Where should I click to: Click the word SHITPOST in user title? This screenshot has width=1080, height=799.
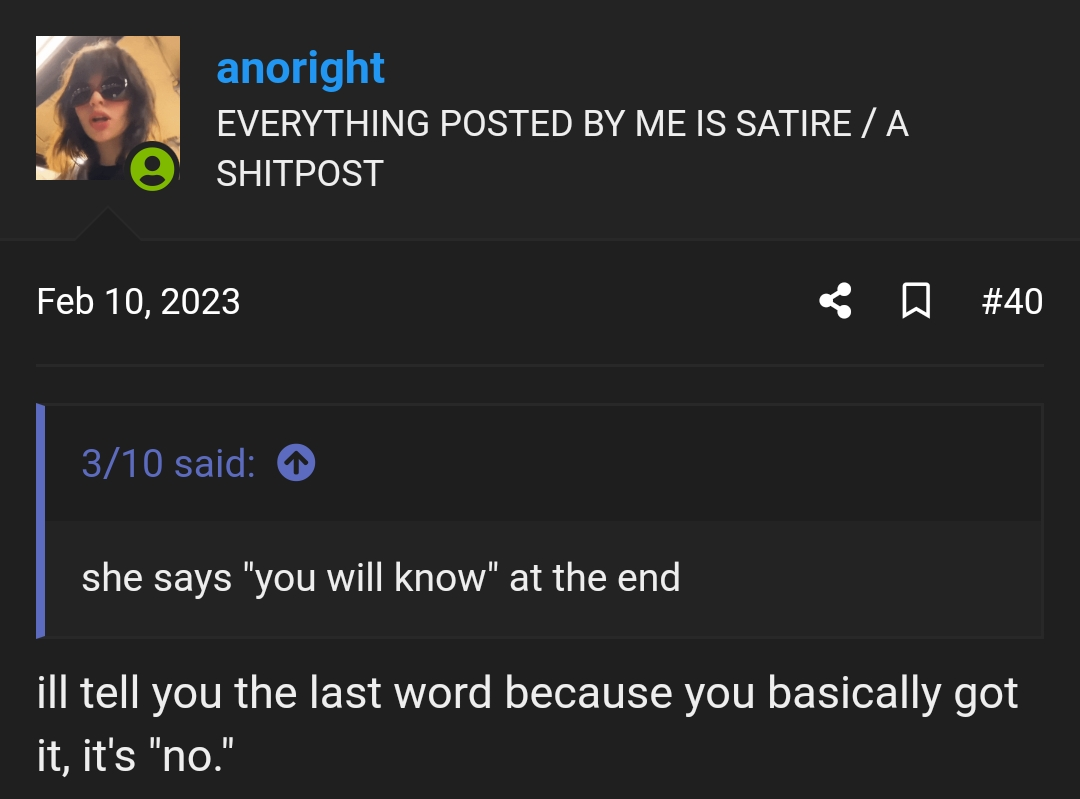click(300, 174)
